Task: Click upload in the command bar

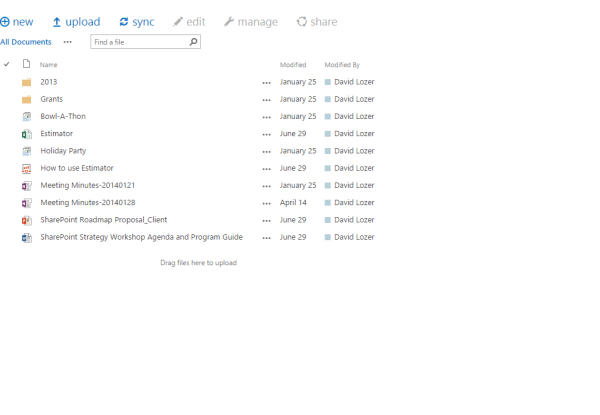Action: (76, 22)
